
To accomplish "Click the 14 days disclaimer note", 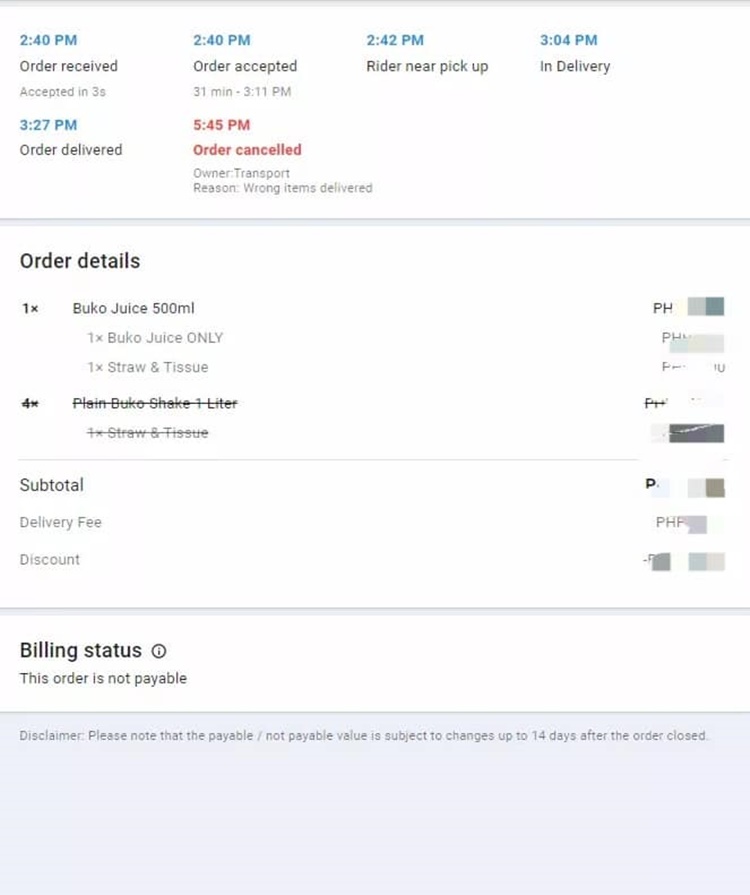I will pos(364,736).
